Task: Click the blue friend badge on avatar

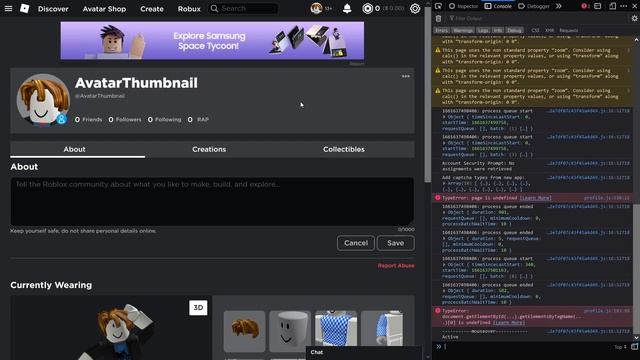Action: 61,119
